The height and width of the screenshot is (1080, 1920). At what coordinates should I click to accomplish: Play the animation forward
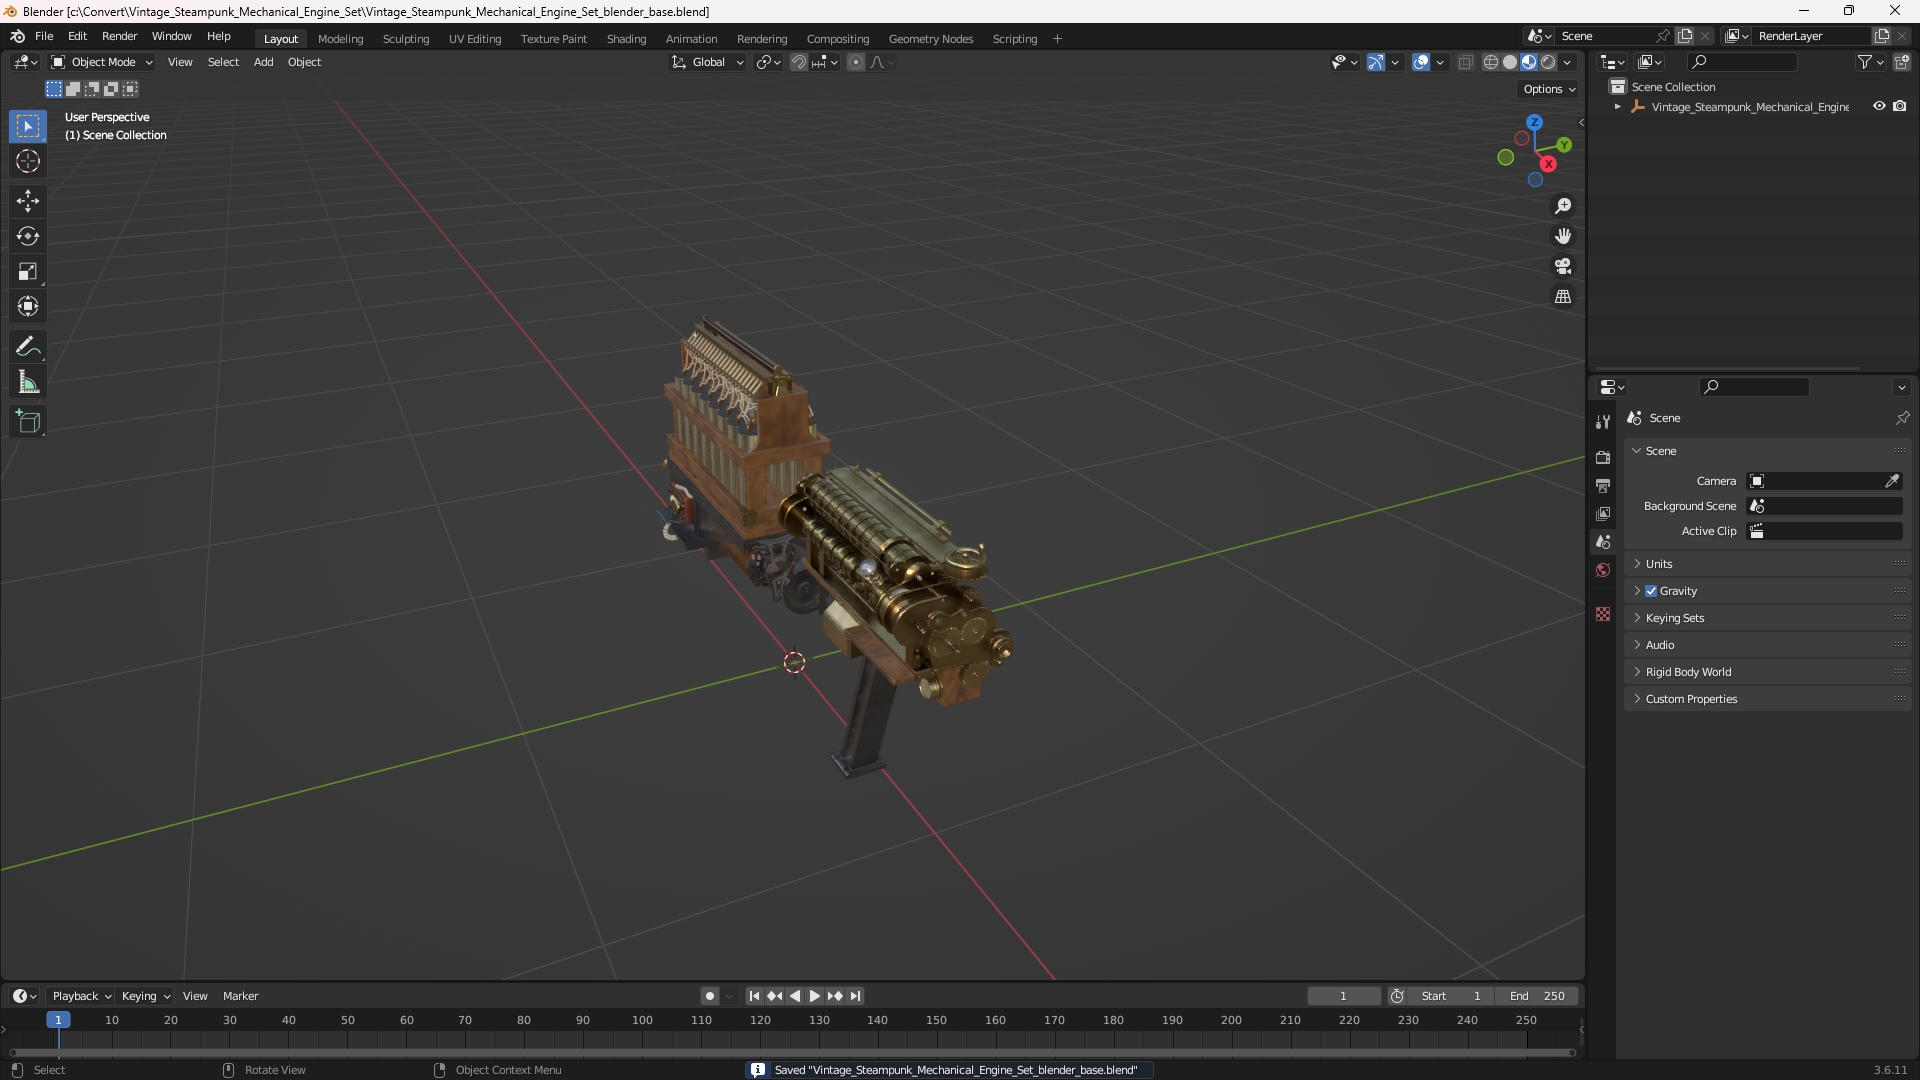pos(814,996)
